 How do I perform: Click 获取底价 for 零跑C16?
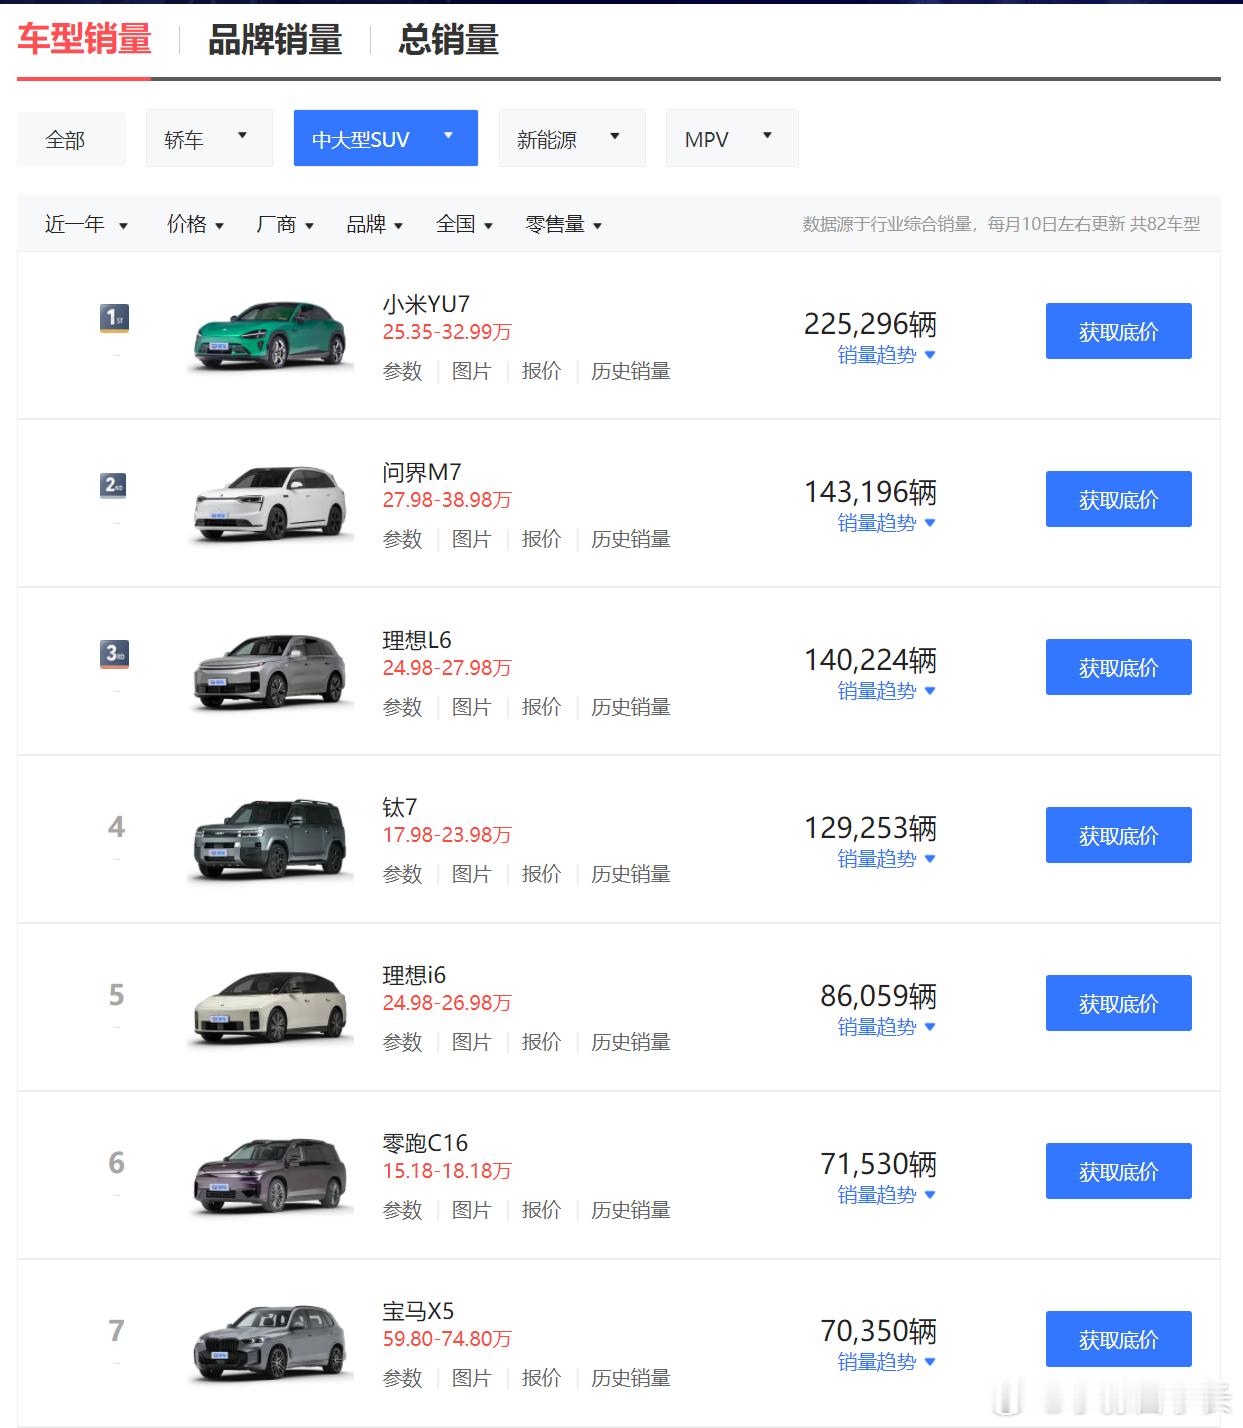click(1118, 1171)
